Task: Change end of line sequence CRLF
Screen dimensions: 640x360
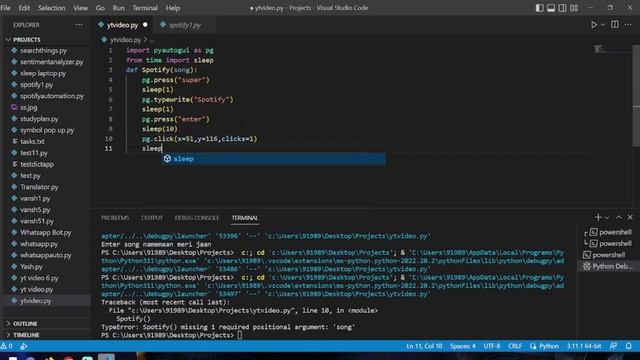Action: click(x=515, y=346)
